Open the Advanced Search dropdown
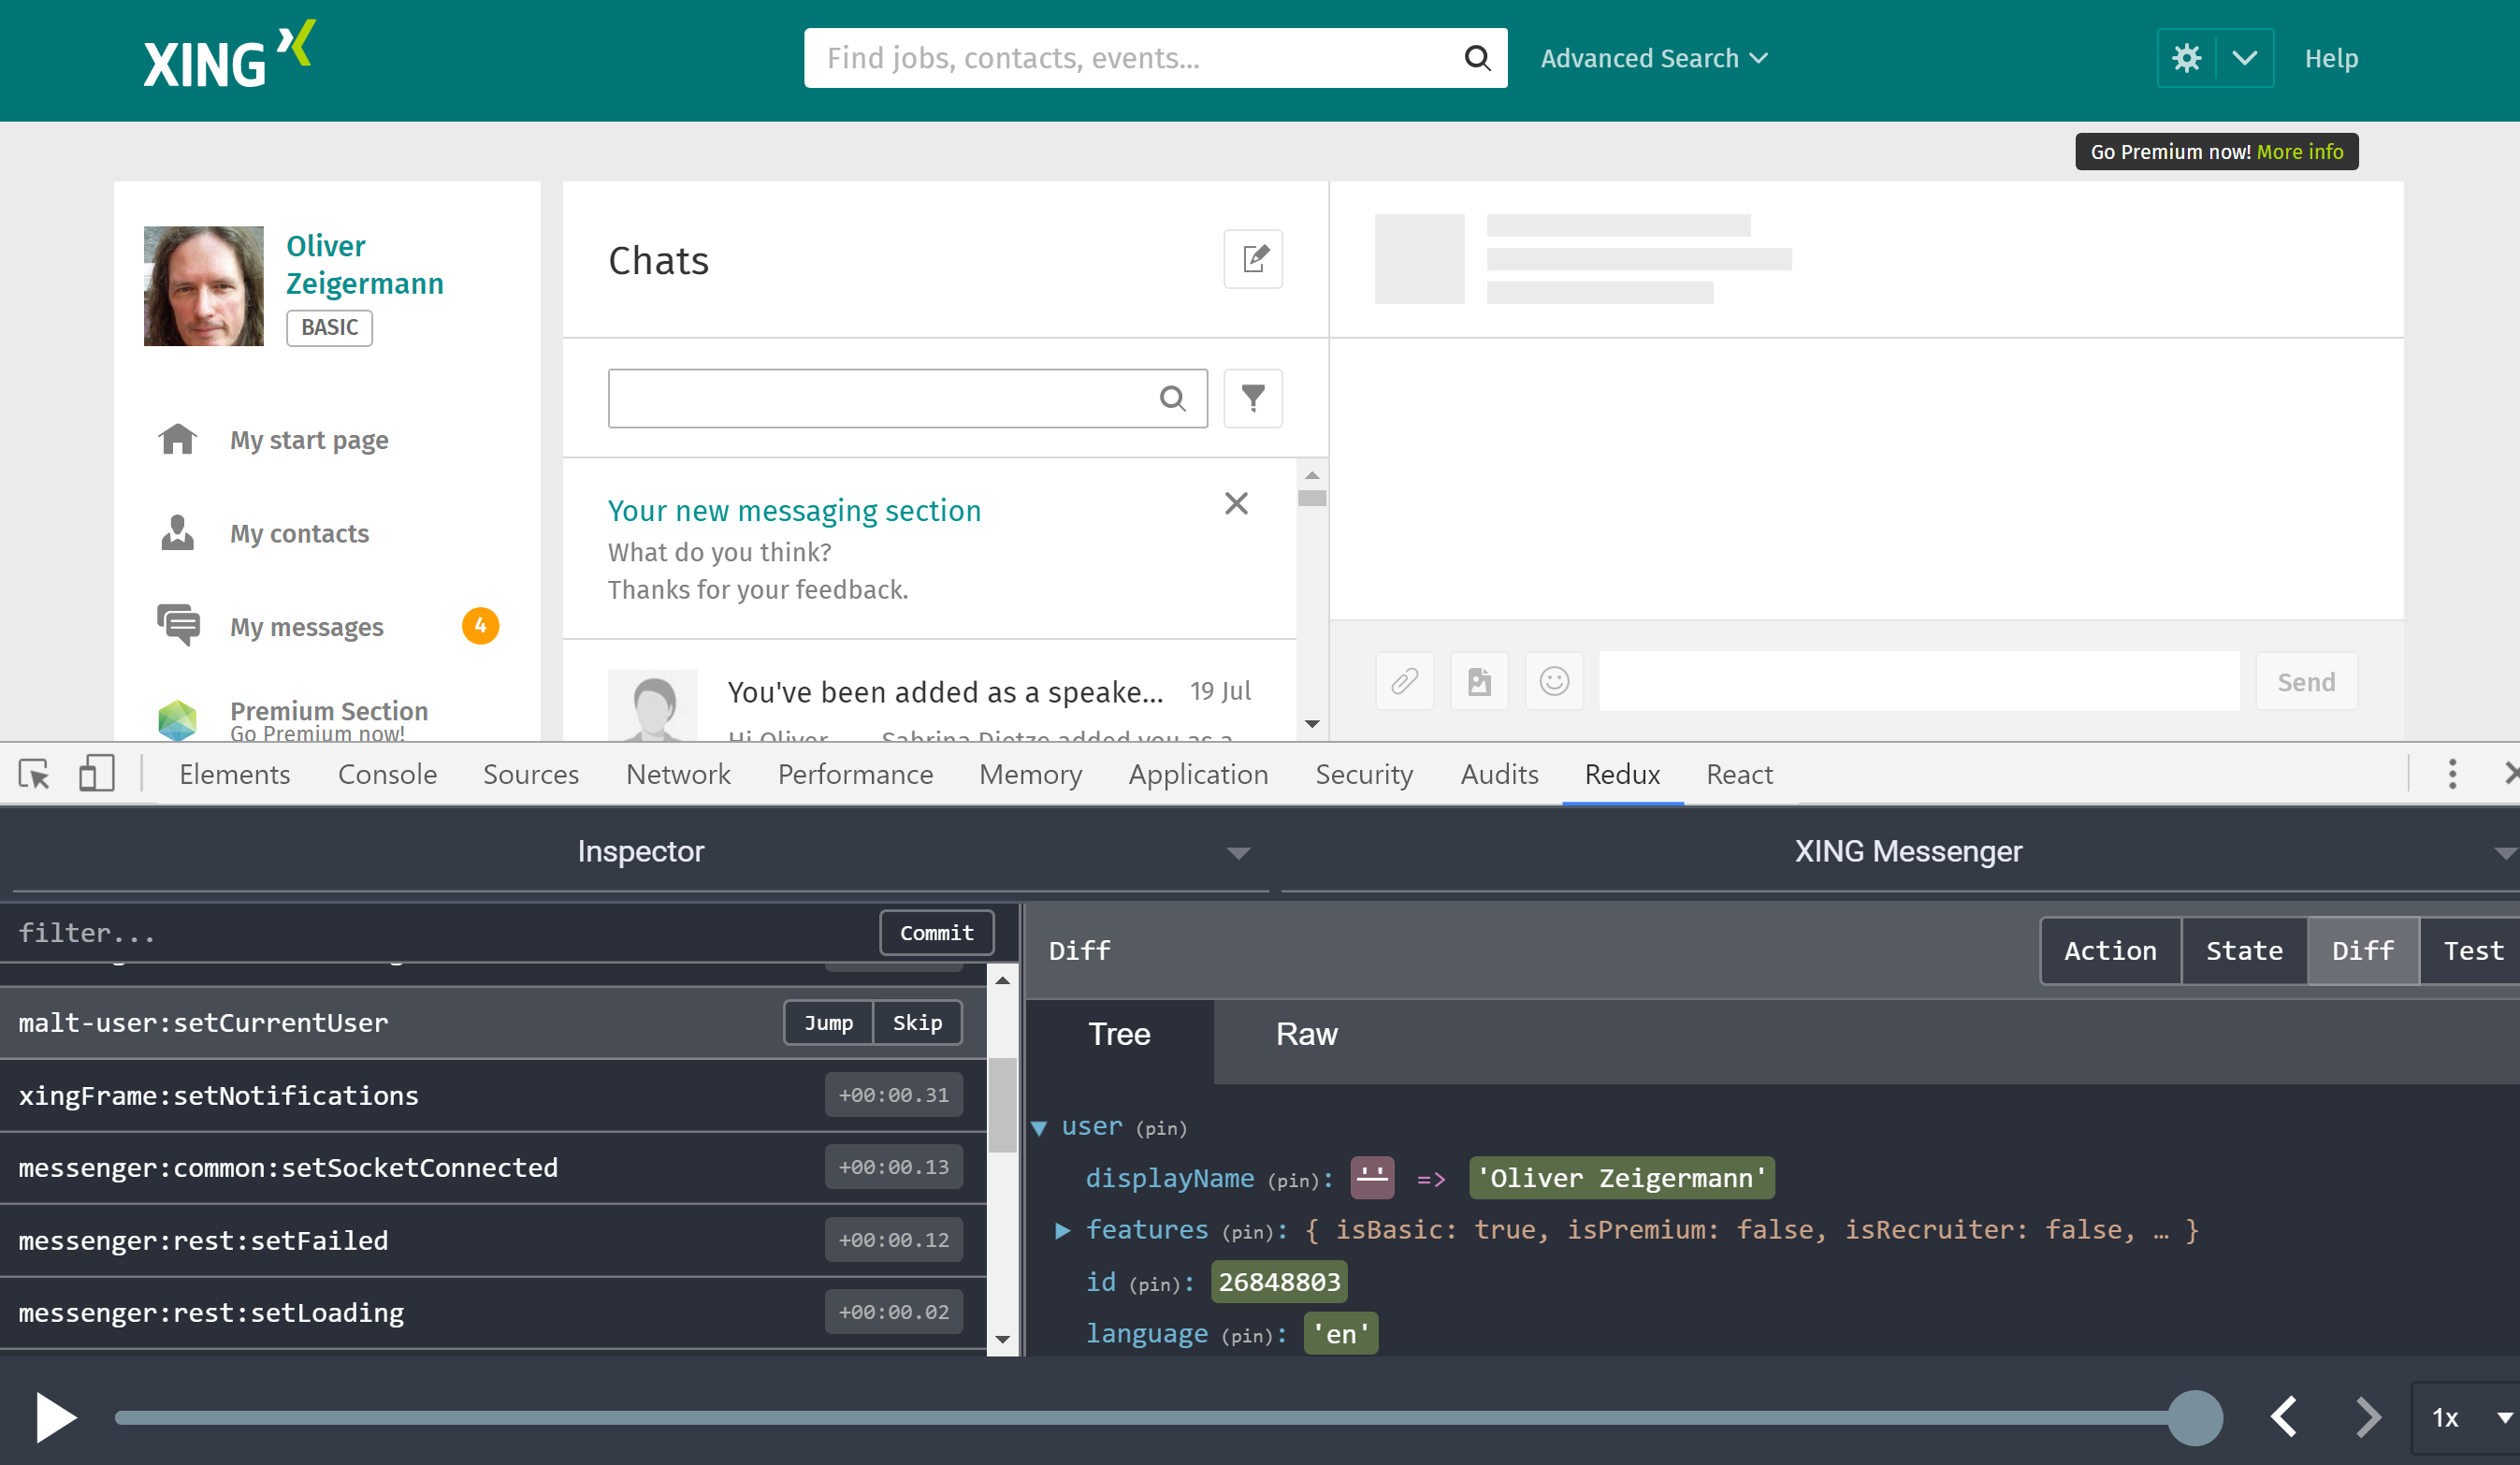The width and height of the screenshot is (2520, 1465). tap(1654, 58)
